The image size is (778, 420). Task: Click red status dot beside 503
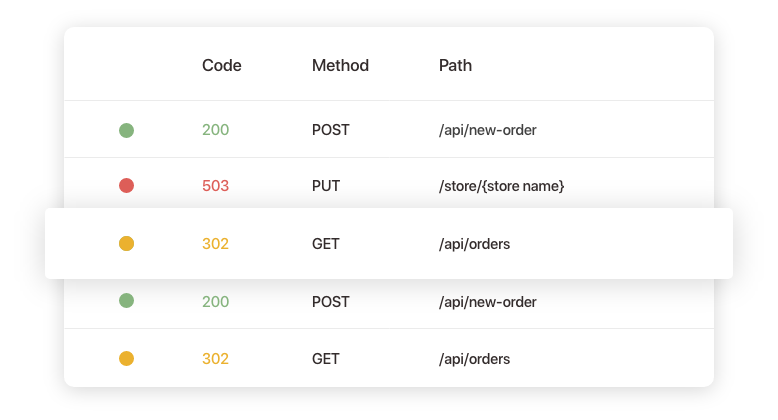pyautogui.click(x=127, y=186)
